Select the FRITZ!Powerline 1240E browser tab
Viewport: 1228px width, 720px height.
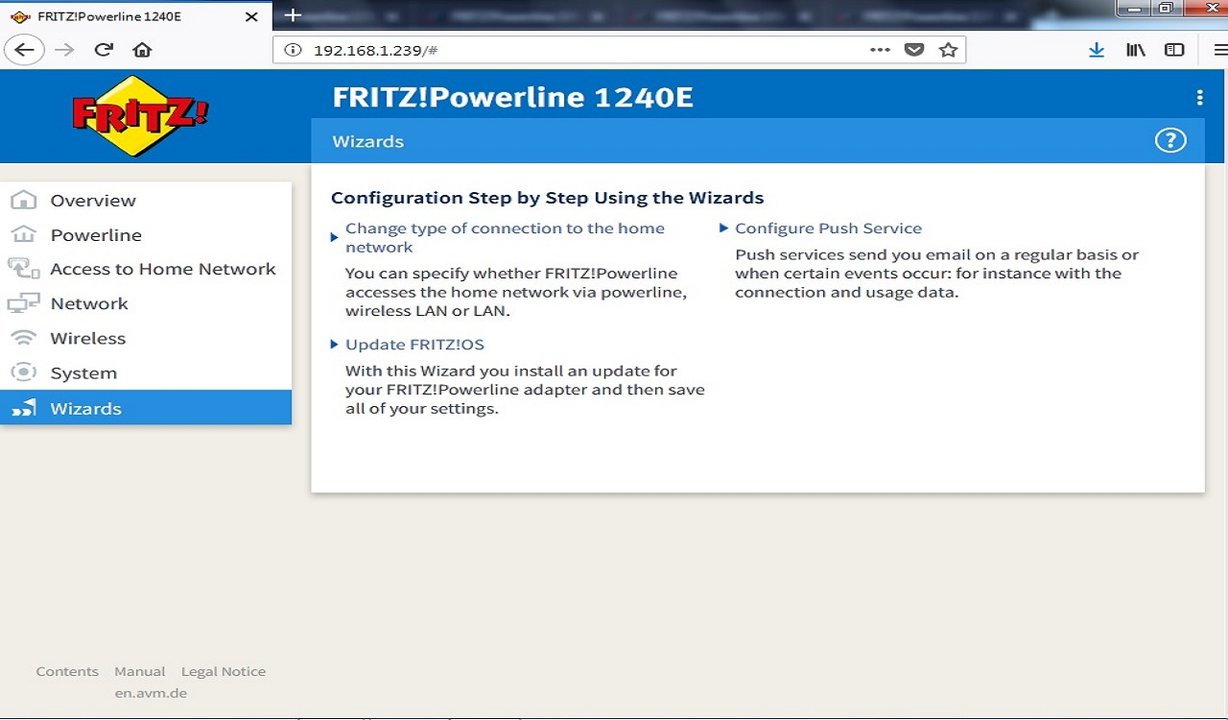[135, 16]
